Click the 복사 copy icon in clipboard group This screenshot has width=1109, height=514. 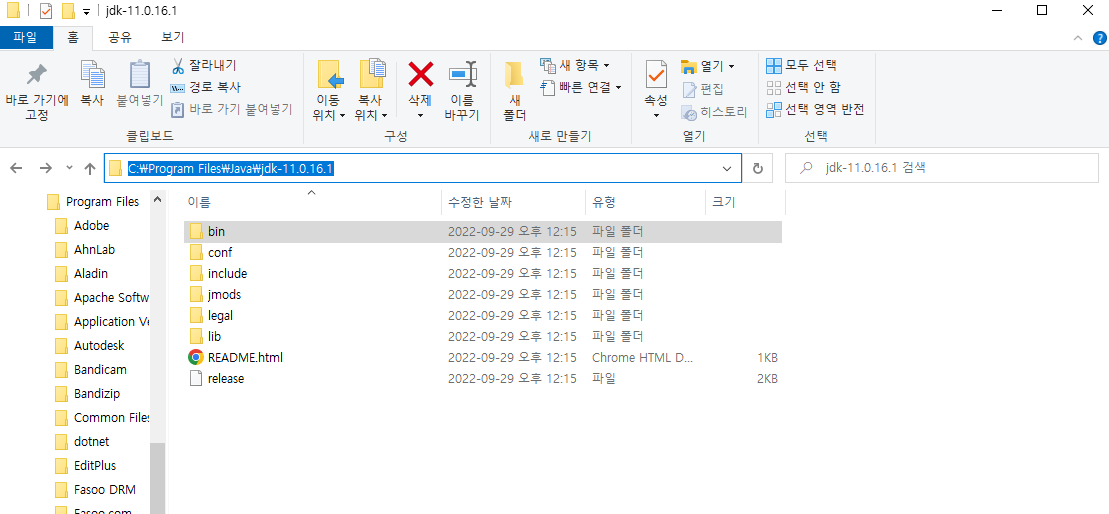click(x=92, y=74)
